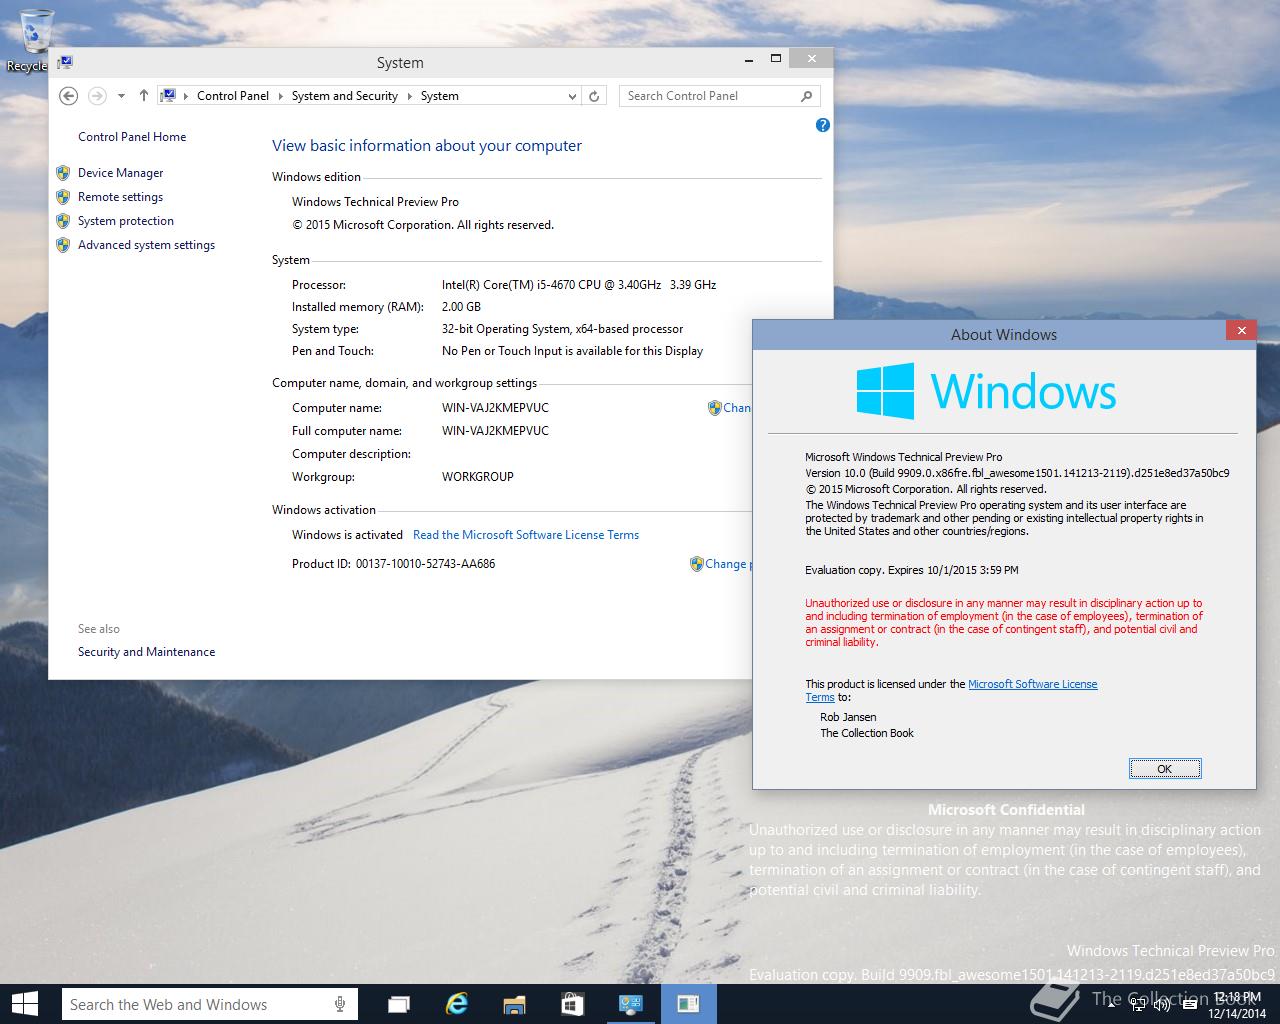
Task: Maximize the System window
Action: pyautogui.click(x=775, y=59)
